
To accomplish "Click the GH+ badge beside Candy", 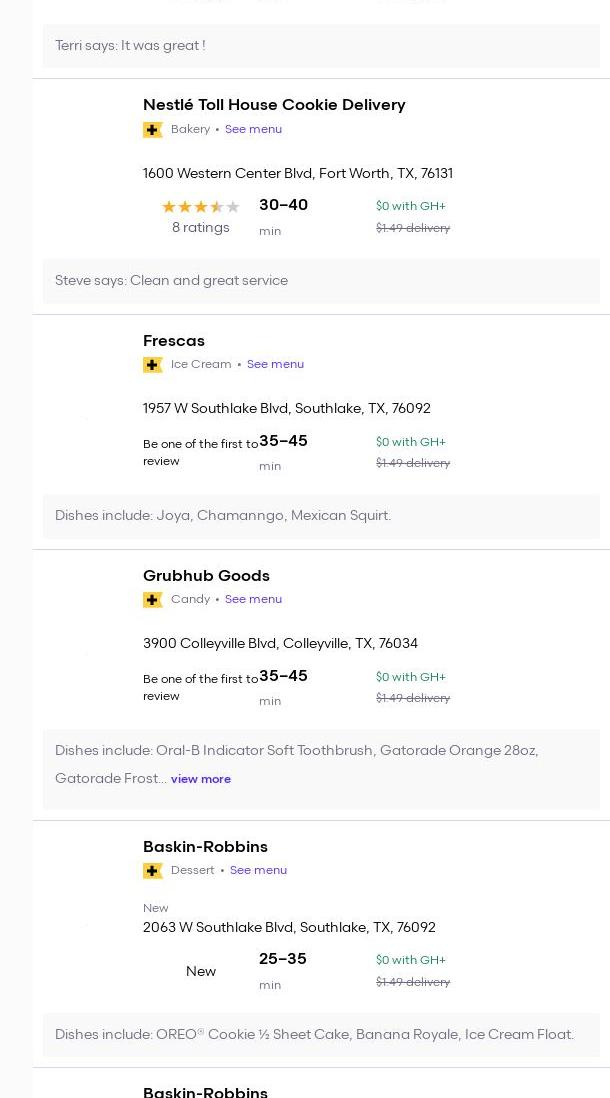I will (x=153, y=600).
